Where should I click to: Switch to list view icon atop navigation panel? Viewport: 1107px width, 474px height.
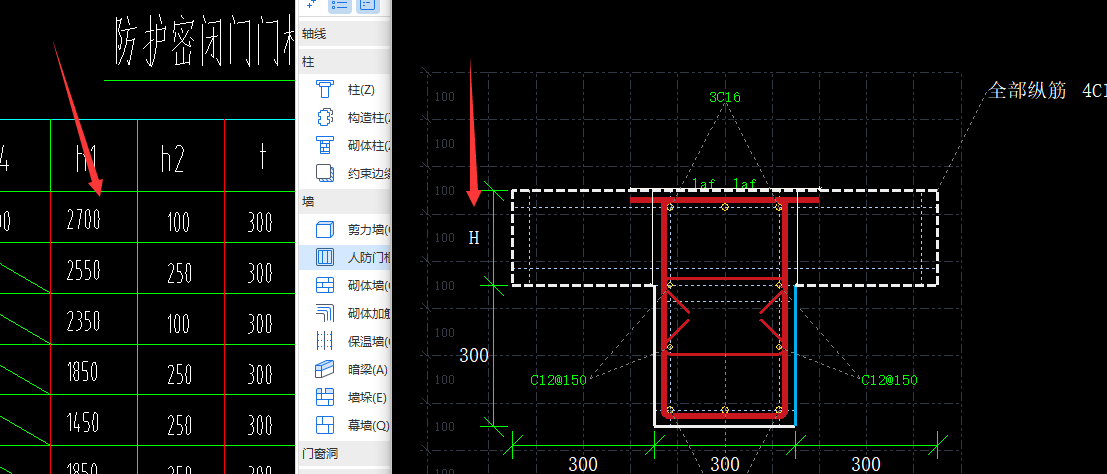click(340, 5)
